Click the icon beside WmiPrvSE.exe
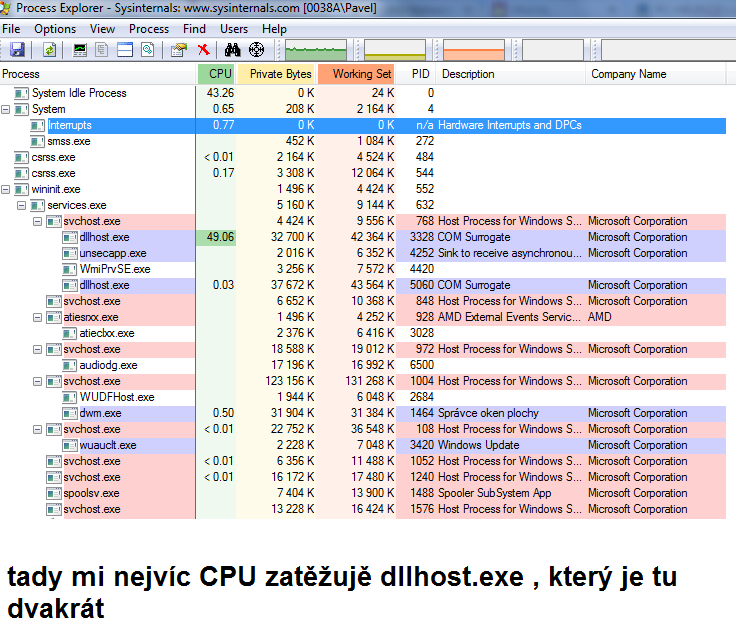 [x=69, y=269]
